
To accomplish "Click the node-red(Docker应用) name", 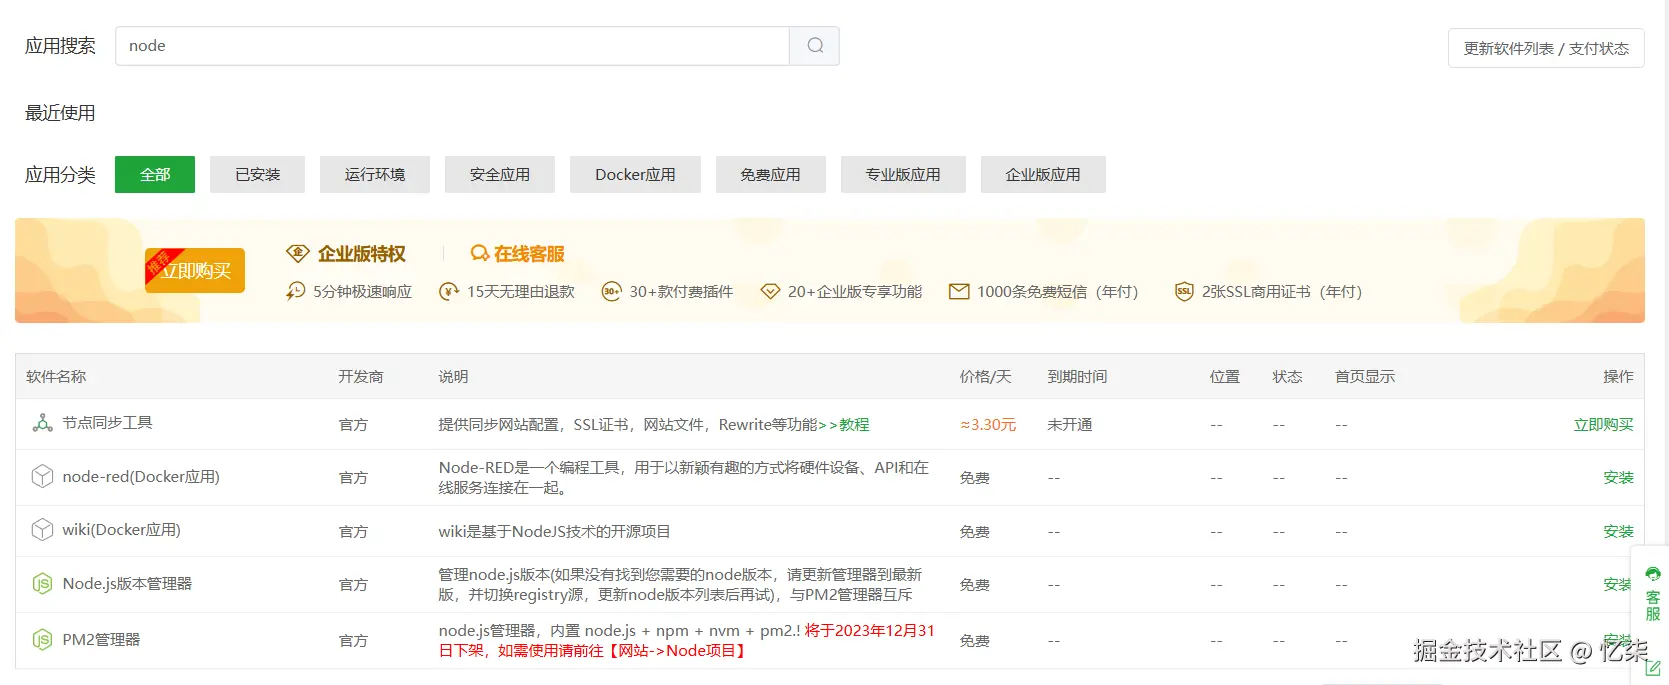I will pyautogui.click(x=141, y=477).
